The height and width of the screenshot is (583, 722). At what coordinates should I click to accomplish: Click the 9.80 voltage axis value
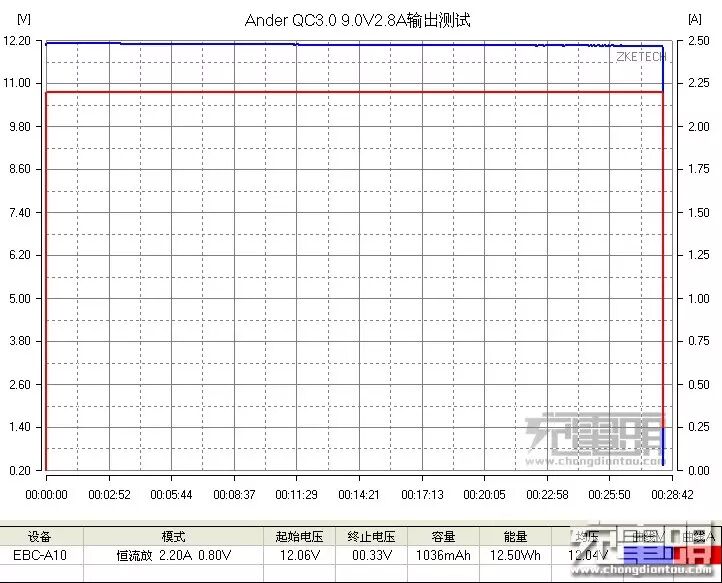20,126
